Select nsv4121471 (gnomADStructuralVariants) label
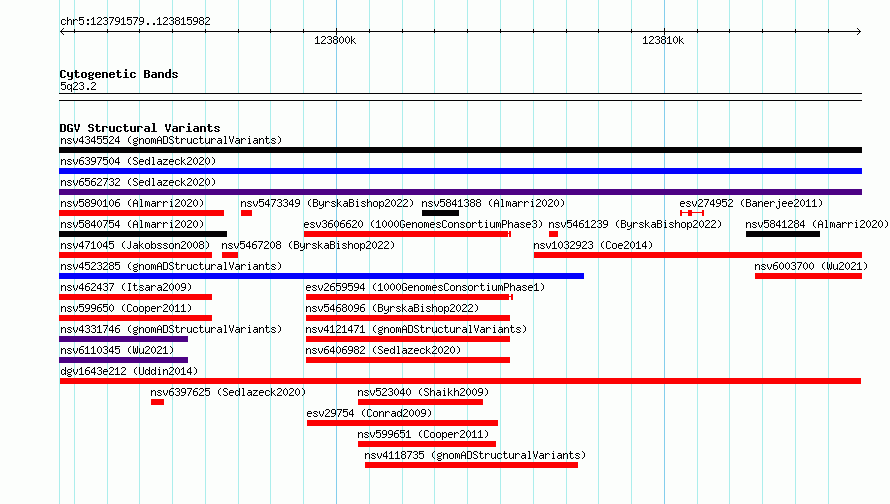 pos(416,329)
